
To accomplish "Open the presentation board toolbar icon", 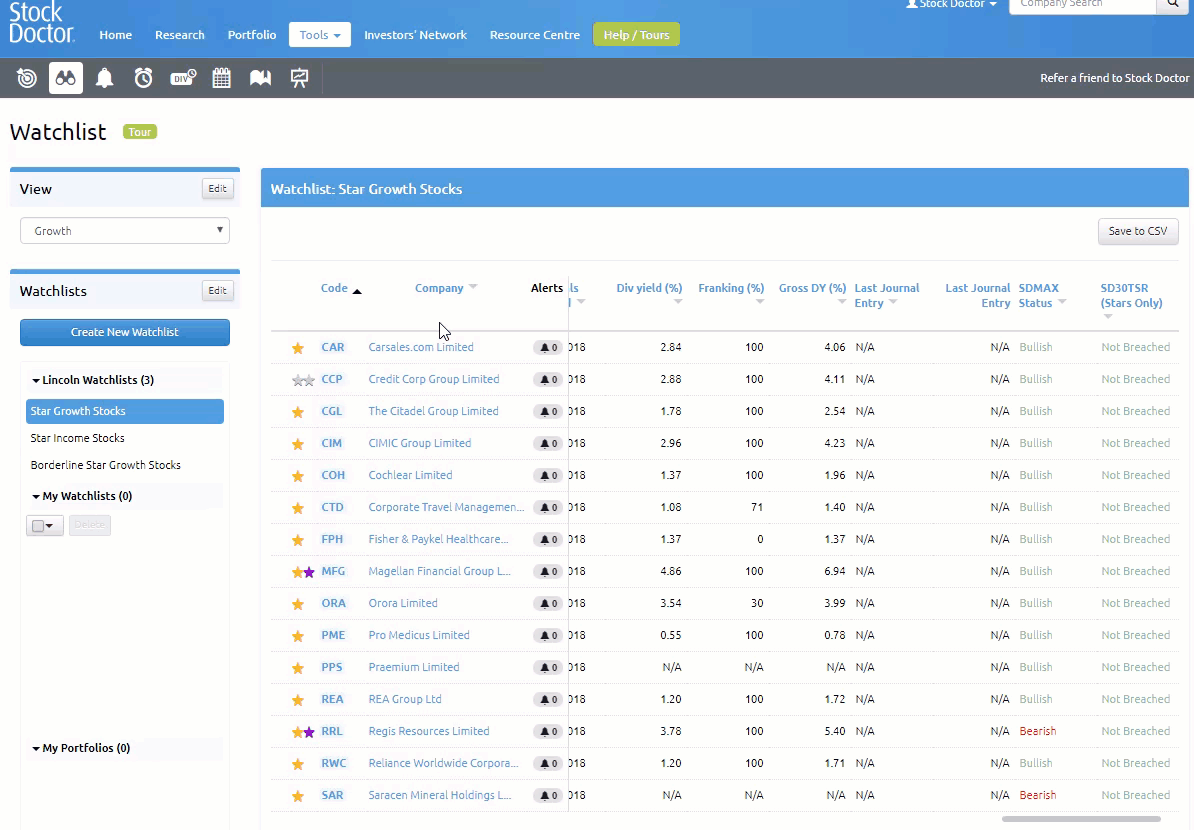I will tap(299, 78).
